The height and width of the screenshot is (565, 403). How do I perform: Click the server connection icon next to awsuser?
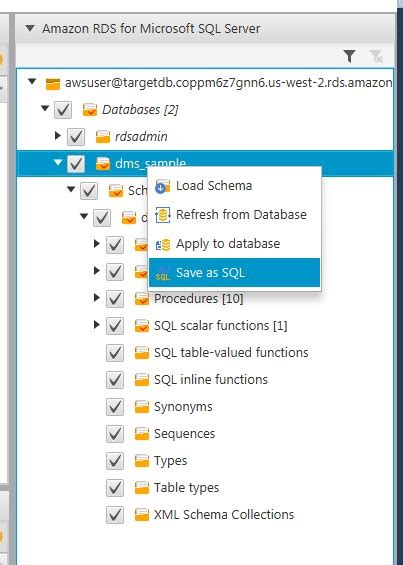(53, 84)
